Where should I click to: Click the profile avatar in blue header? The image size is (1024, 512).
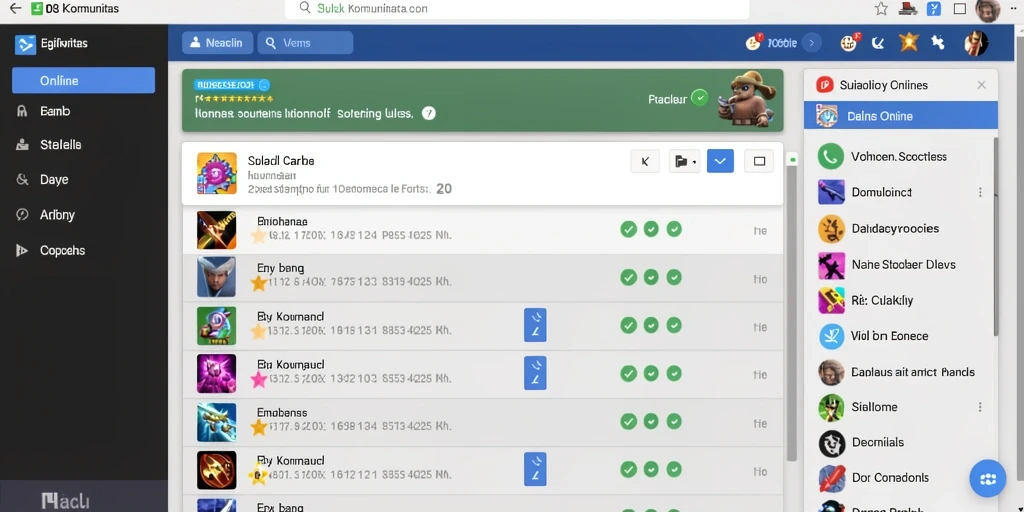coord(976,43)
